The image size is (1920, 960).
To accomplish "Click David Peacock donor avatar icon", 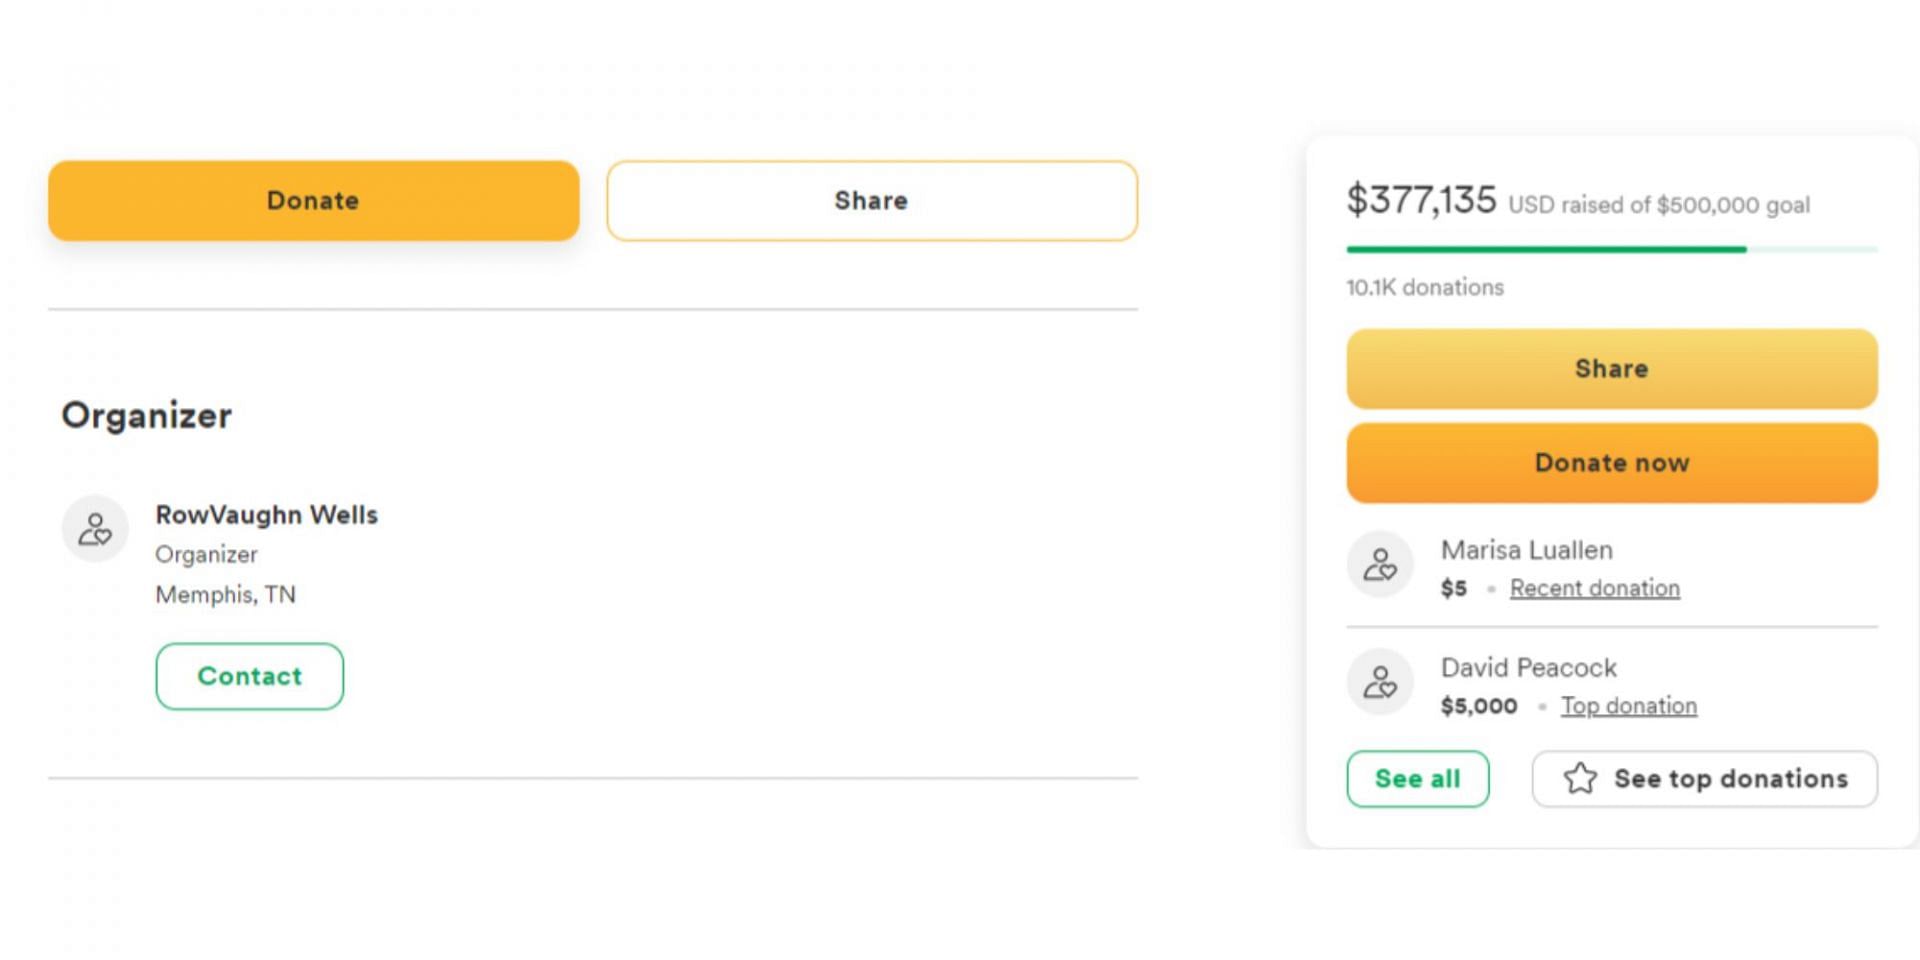I will pyautogui.click(x=1380, y=682).
